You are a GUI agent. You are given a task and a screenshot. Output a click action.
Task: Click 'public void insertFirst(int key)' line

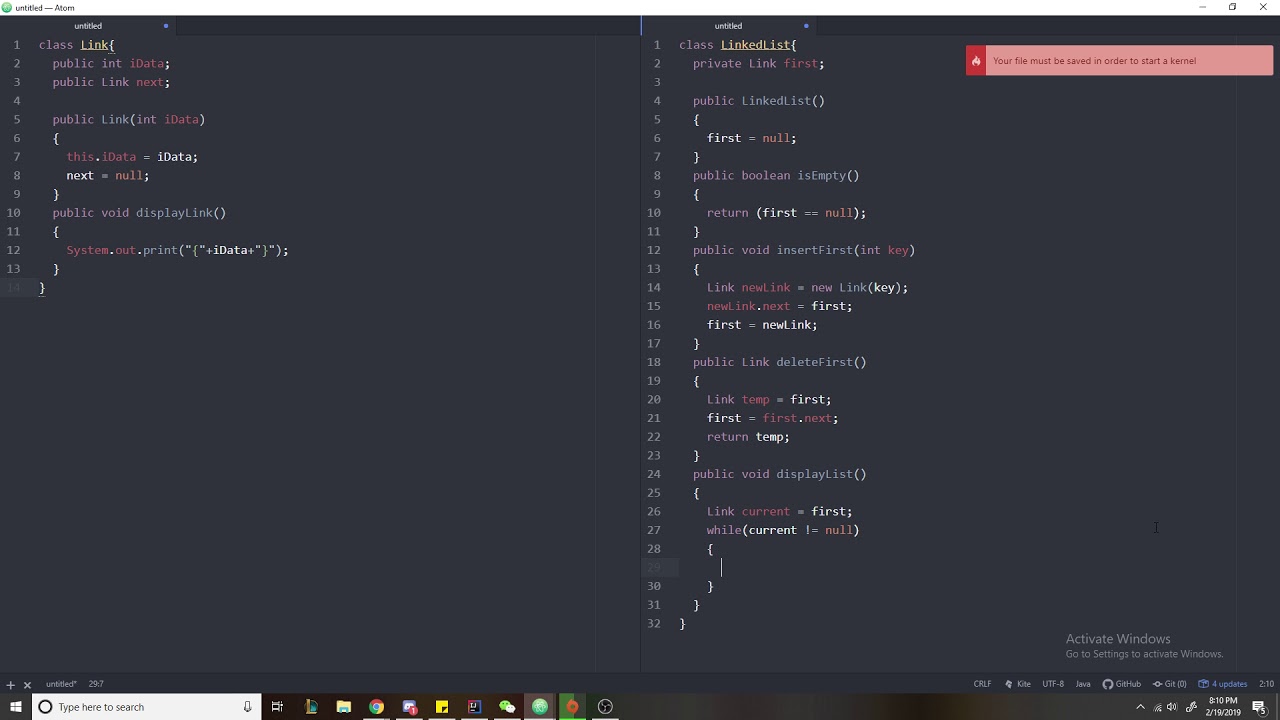(x=804, y=250)
